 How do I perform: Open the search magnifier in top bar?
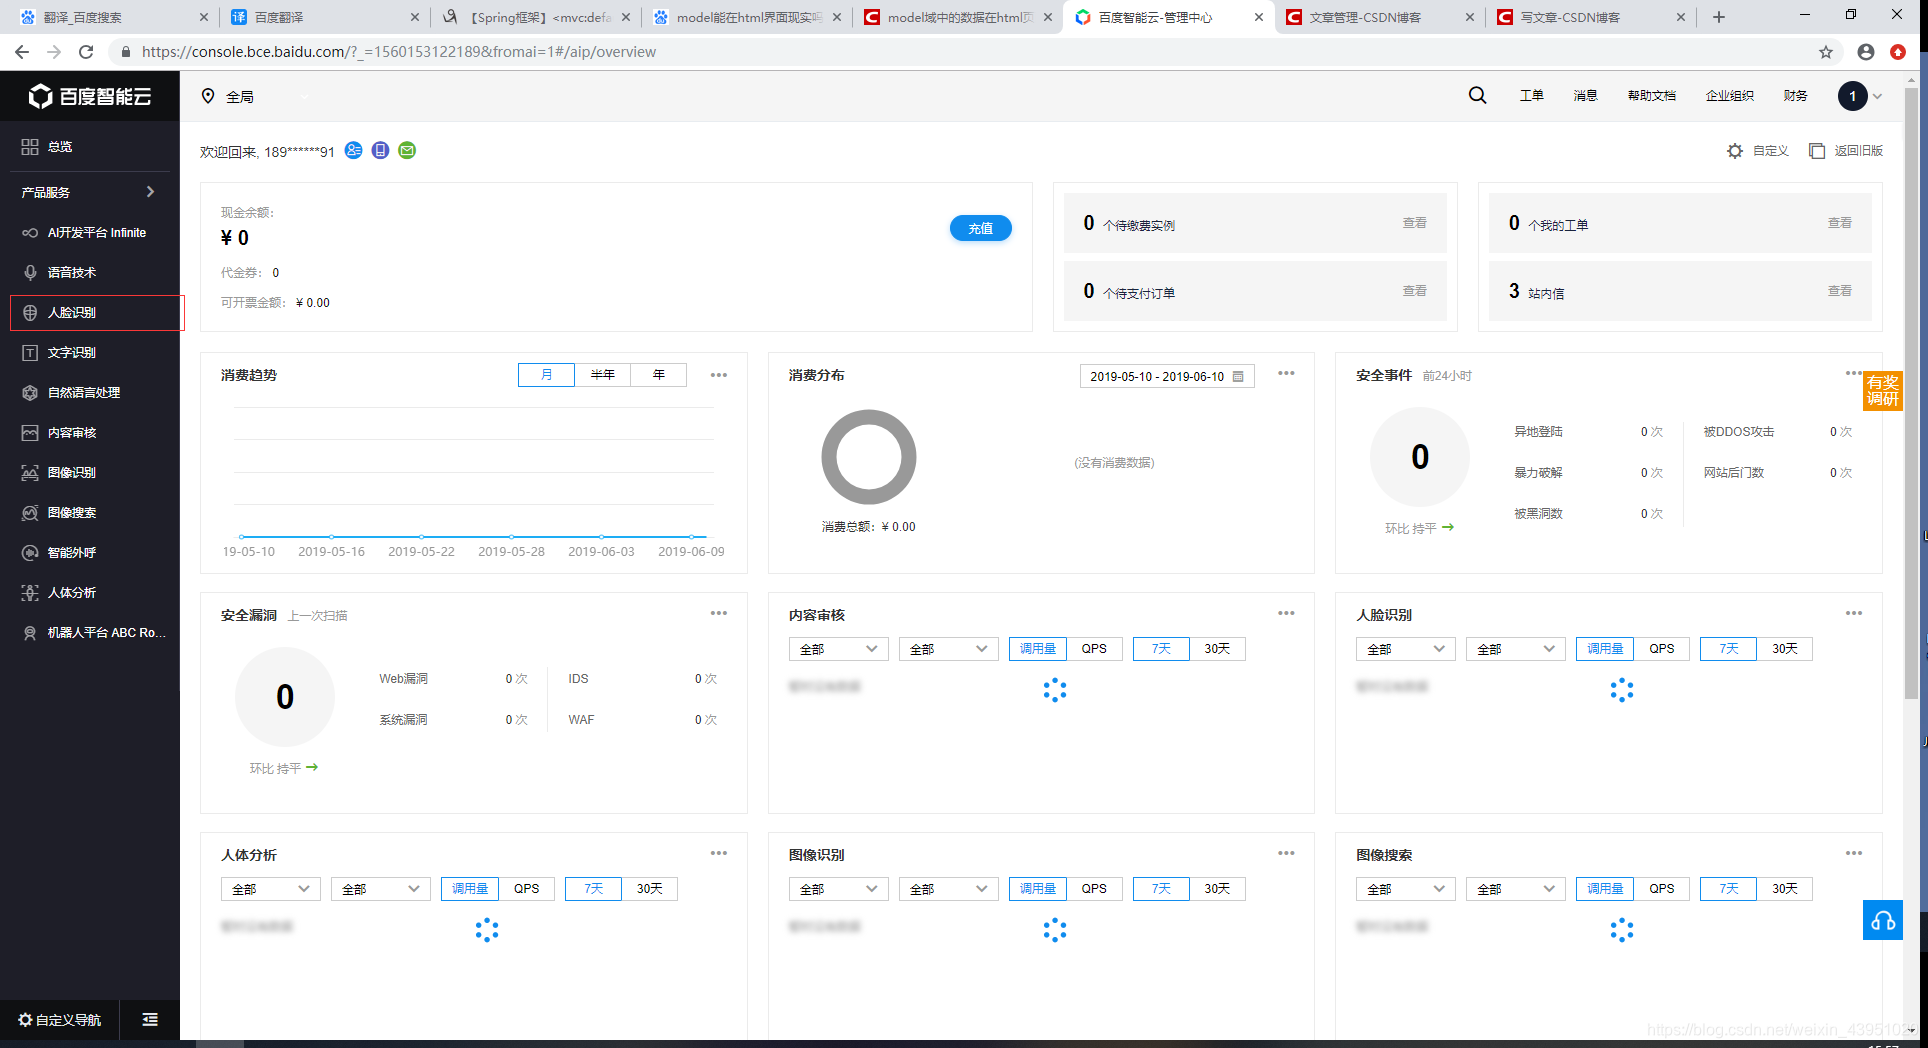(x=1477, y=95)
